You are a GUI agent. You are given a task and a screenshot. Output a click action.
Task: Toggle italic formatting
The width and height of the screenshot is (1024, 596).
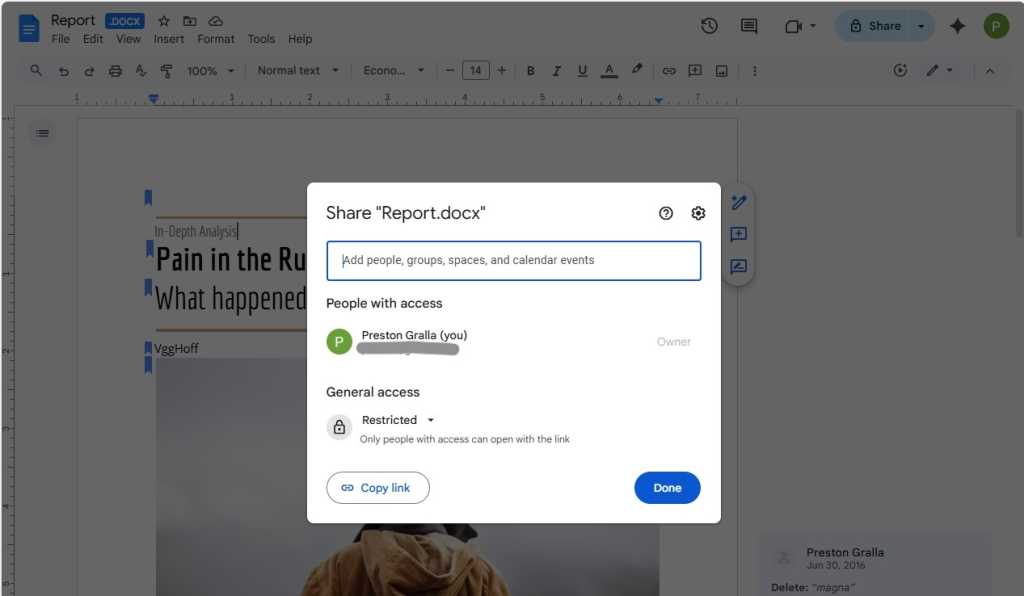tap(556, 70)
